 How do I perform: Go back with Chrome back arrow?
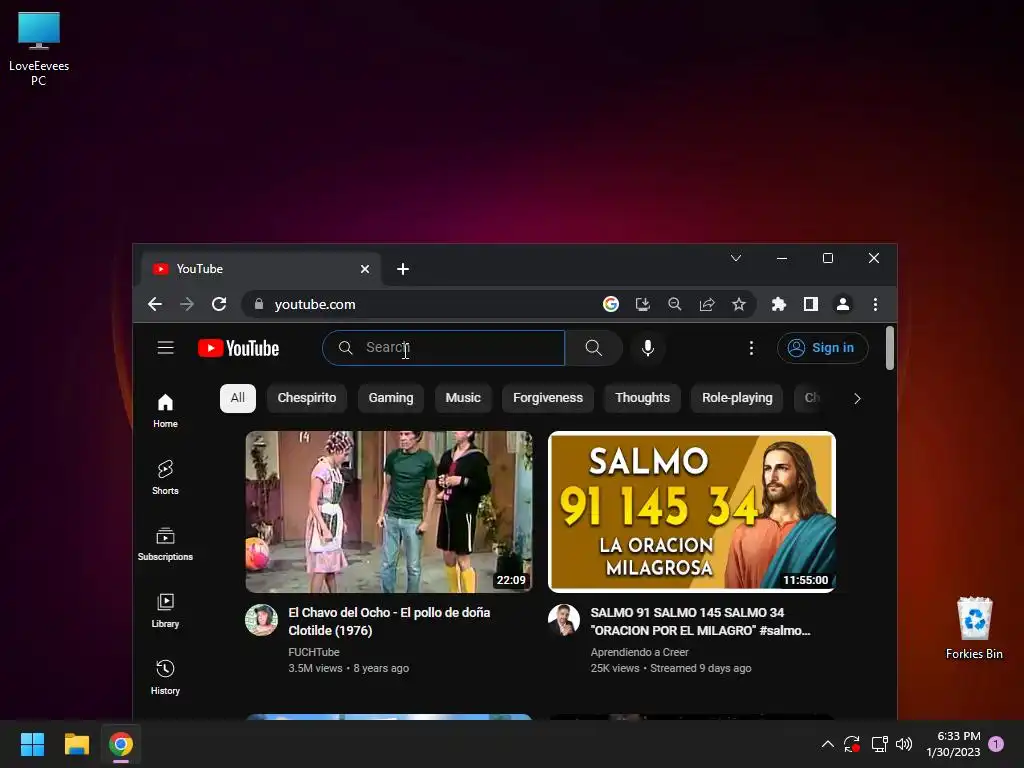155,304
